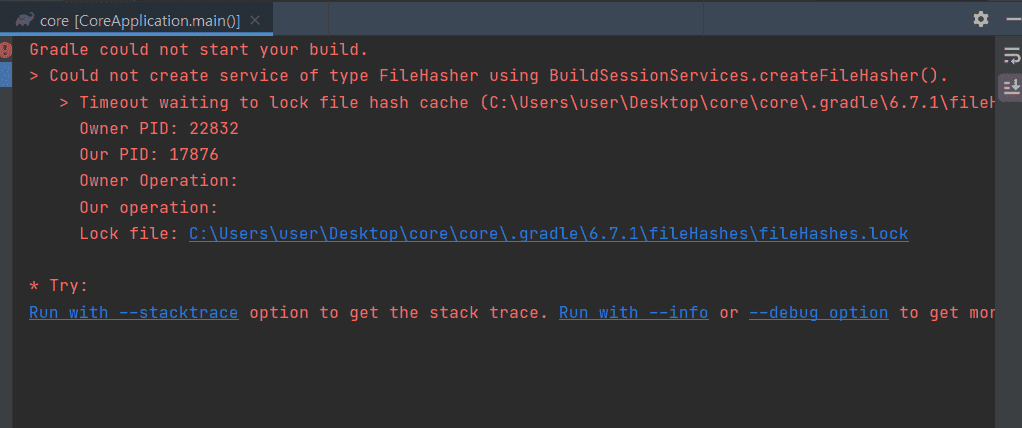Click the red error icon in left gutter
This screenshot has width=1022, height=428.
tap(5, 50)
